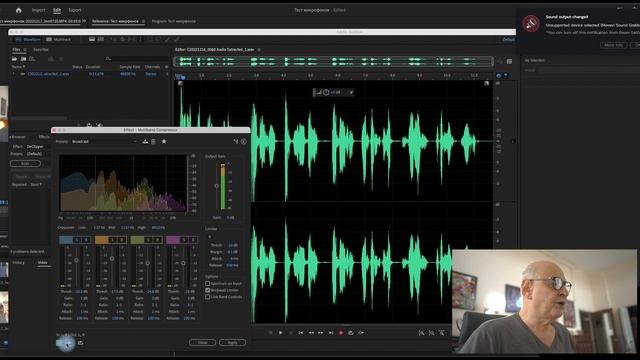Click the Scan button in DeClipper panel
This screenshot has width=640, height=360.
click(x=25, y=164)
